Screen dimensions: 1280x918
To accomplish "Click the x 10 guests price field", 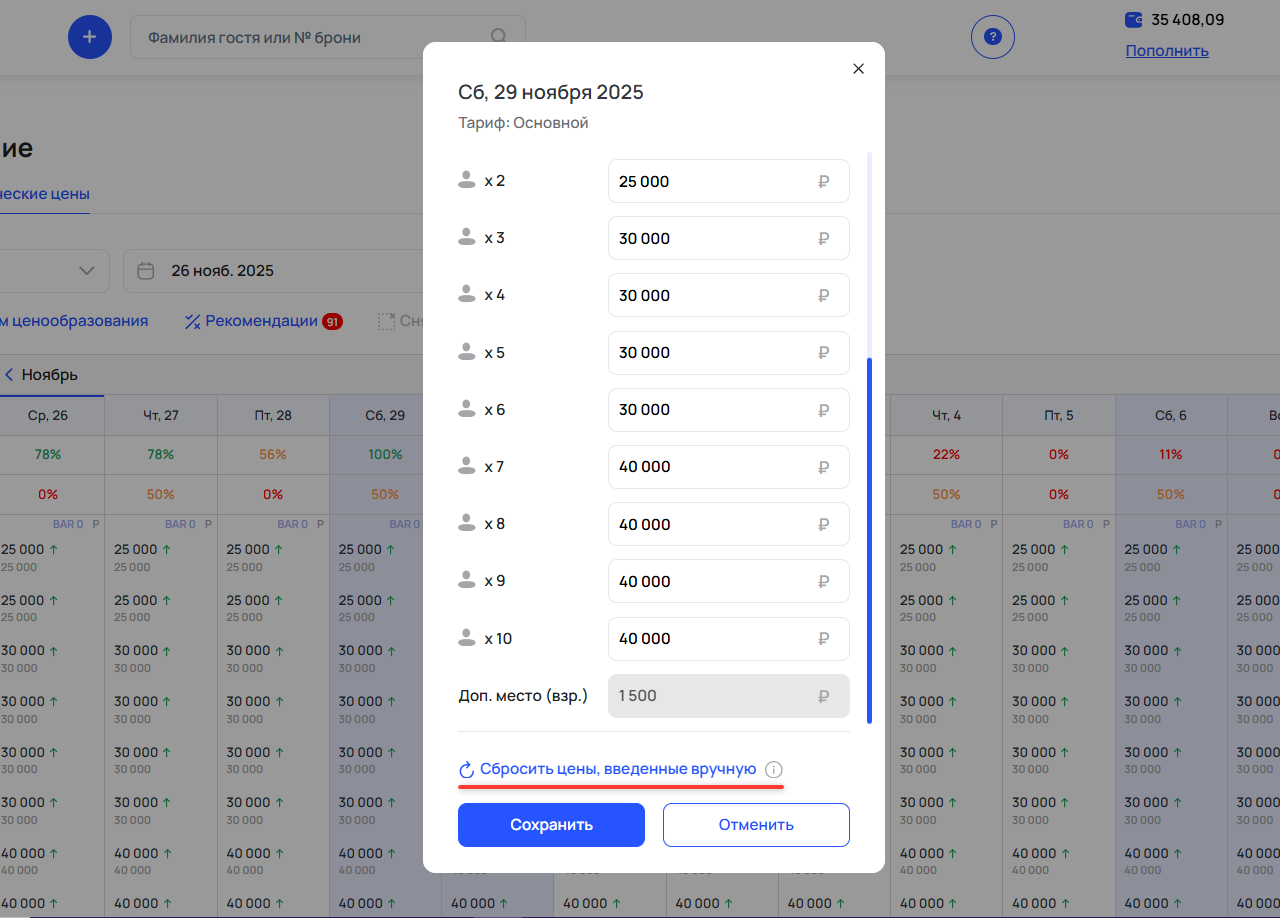I will click(728, 639).
